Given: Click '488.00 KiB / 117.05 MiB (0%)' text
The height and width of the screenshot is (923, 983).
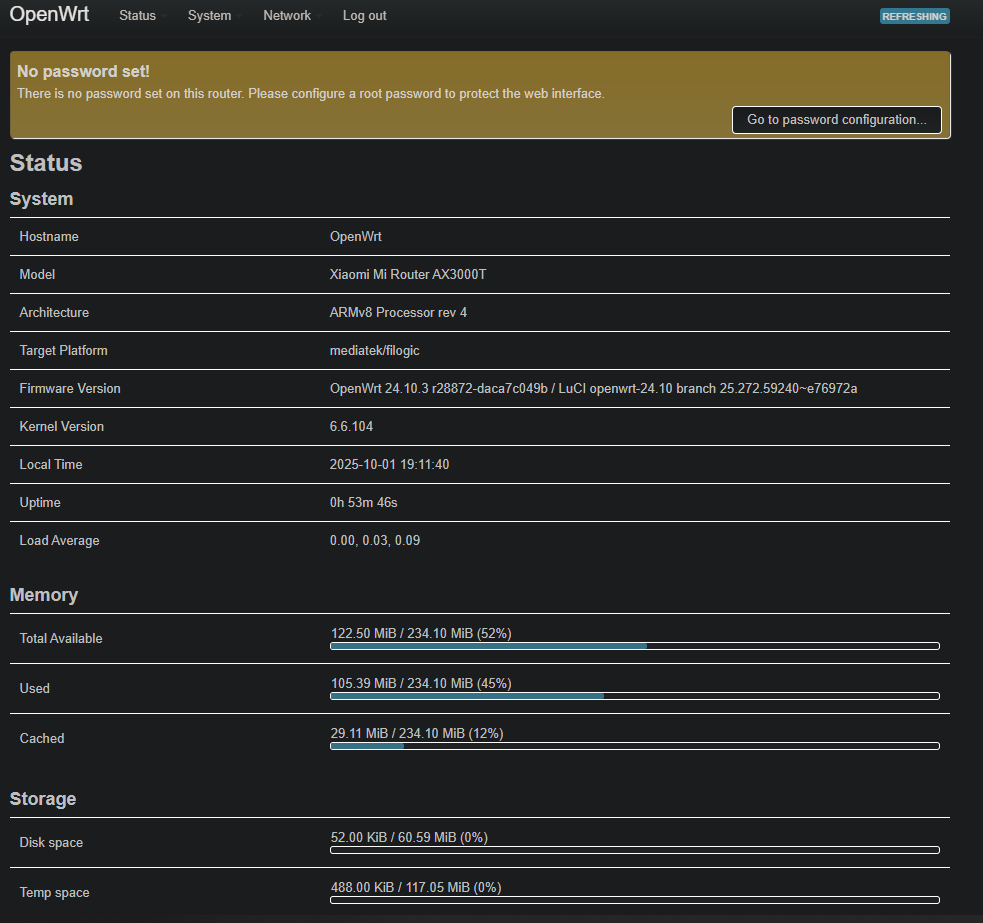Looking at the screenshot, I should [x=416, y=888].
